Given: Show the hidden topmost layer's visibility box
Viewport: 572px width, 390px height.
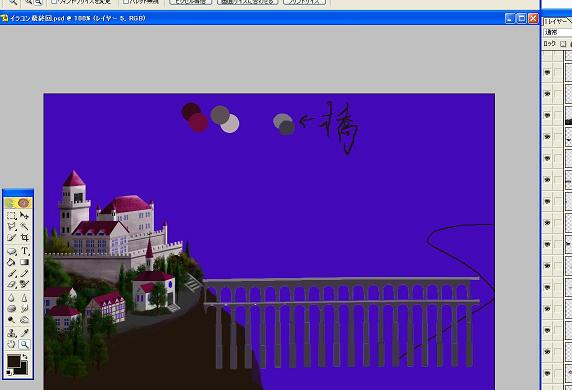Looking at the screenshot, I should (x=547, y=57).
